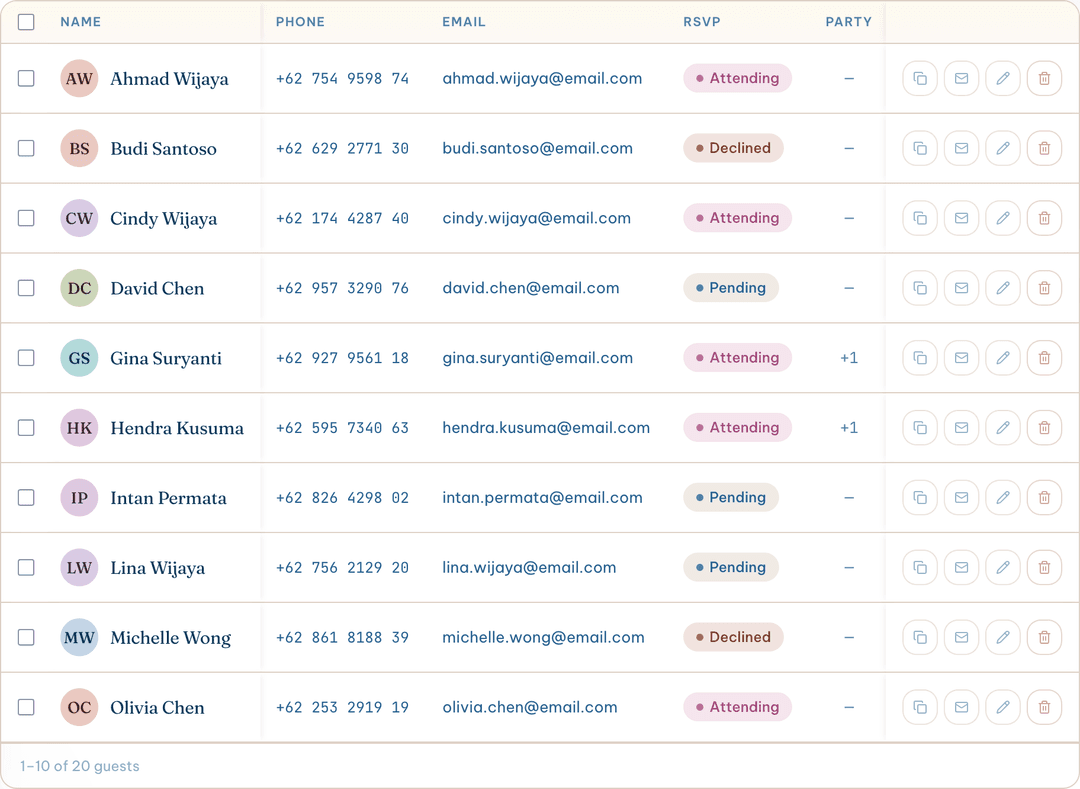Click phone number +62 826 4298 02

[342, 498]
